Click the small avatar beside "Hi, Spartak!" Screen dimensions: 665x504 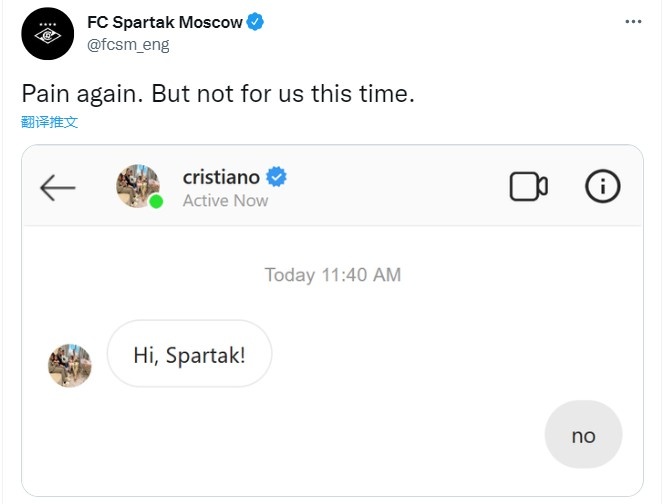70,365
